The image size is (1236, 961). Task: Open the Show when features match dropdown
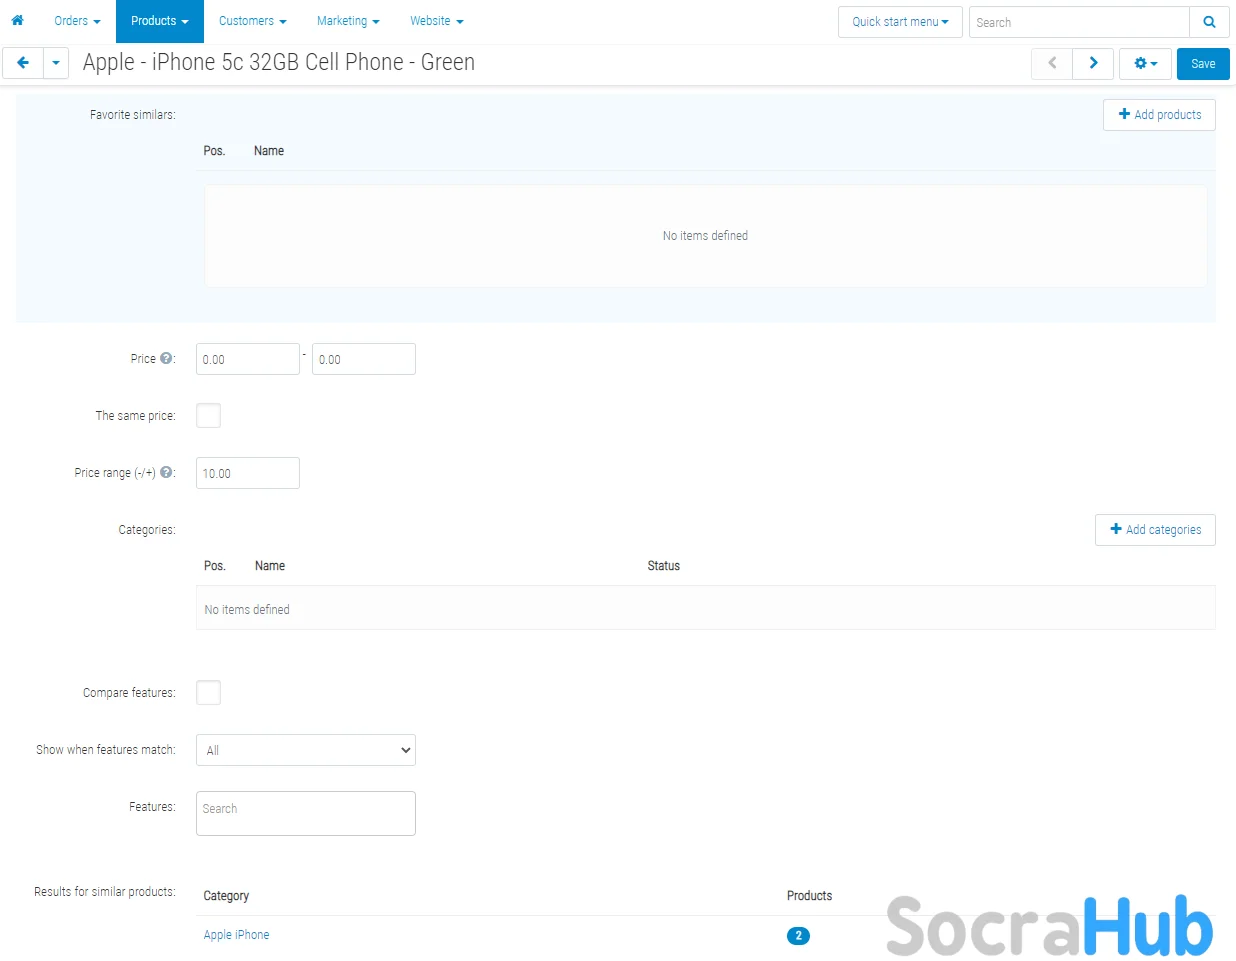pyautogui.click(x=306, y=750)
